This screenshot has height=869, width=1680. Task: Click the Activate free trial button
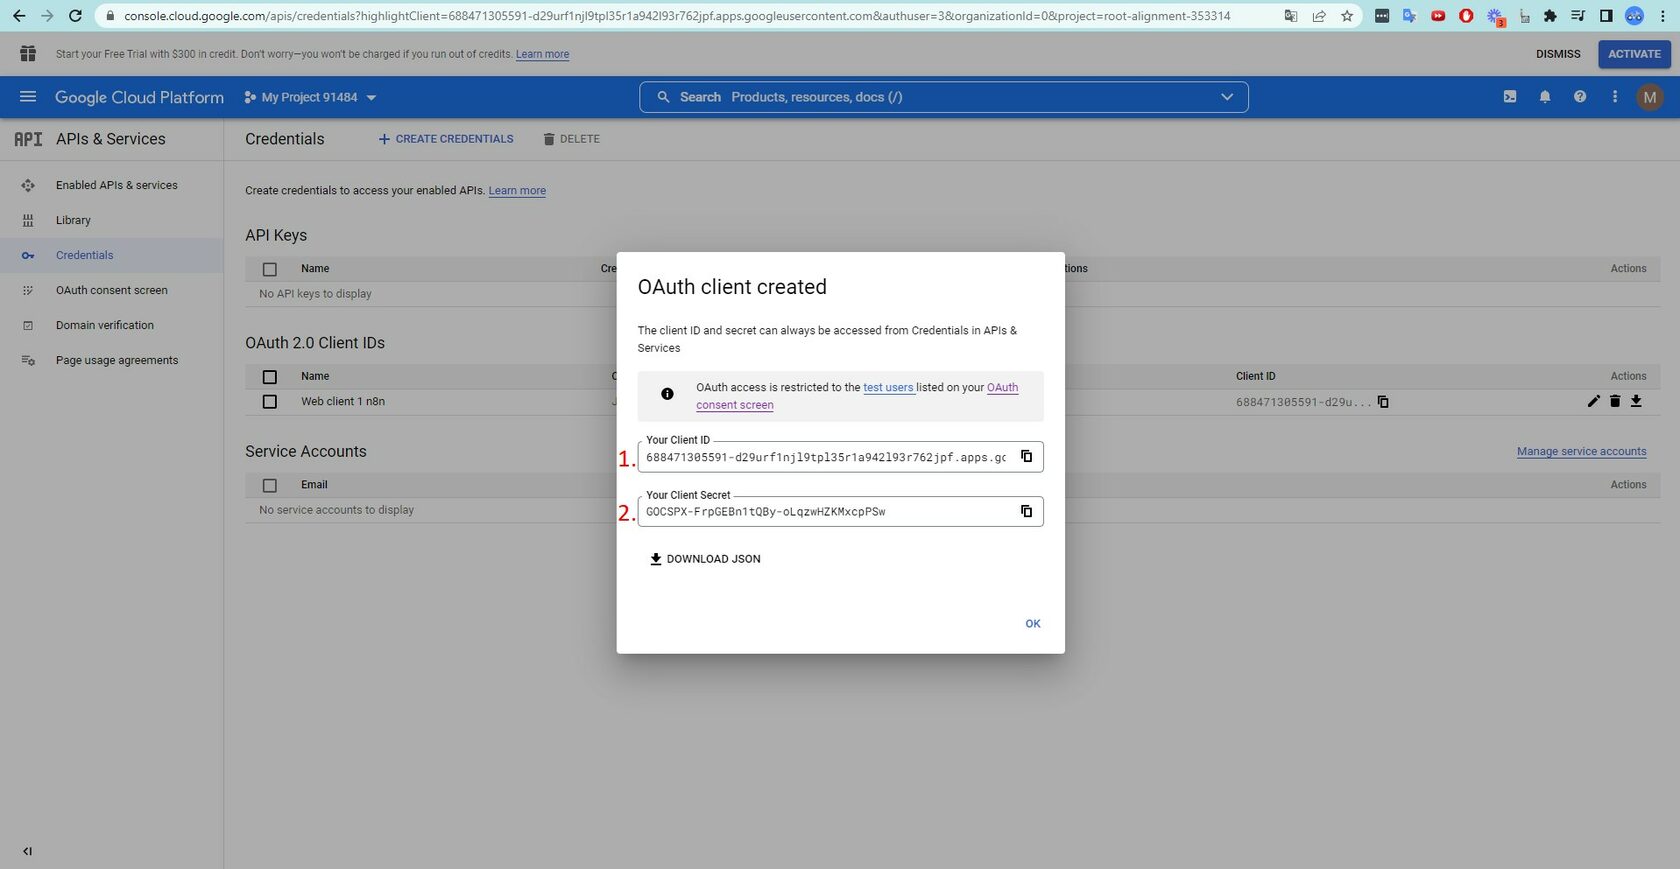(x=1634, y=54)
